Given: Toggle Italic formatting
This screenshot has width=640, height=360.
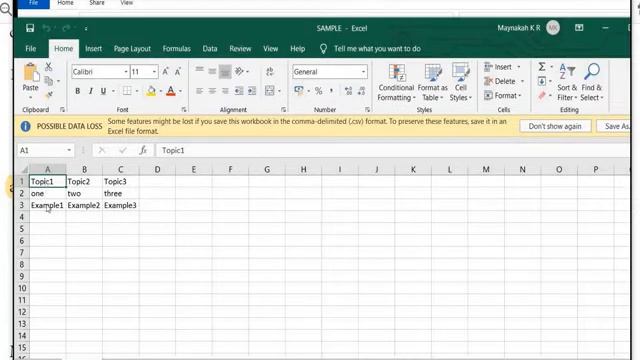Looking at the screenshot, I should click(x=91, y=91).
